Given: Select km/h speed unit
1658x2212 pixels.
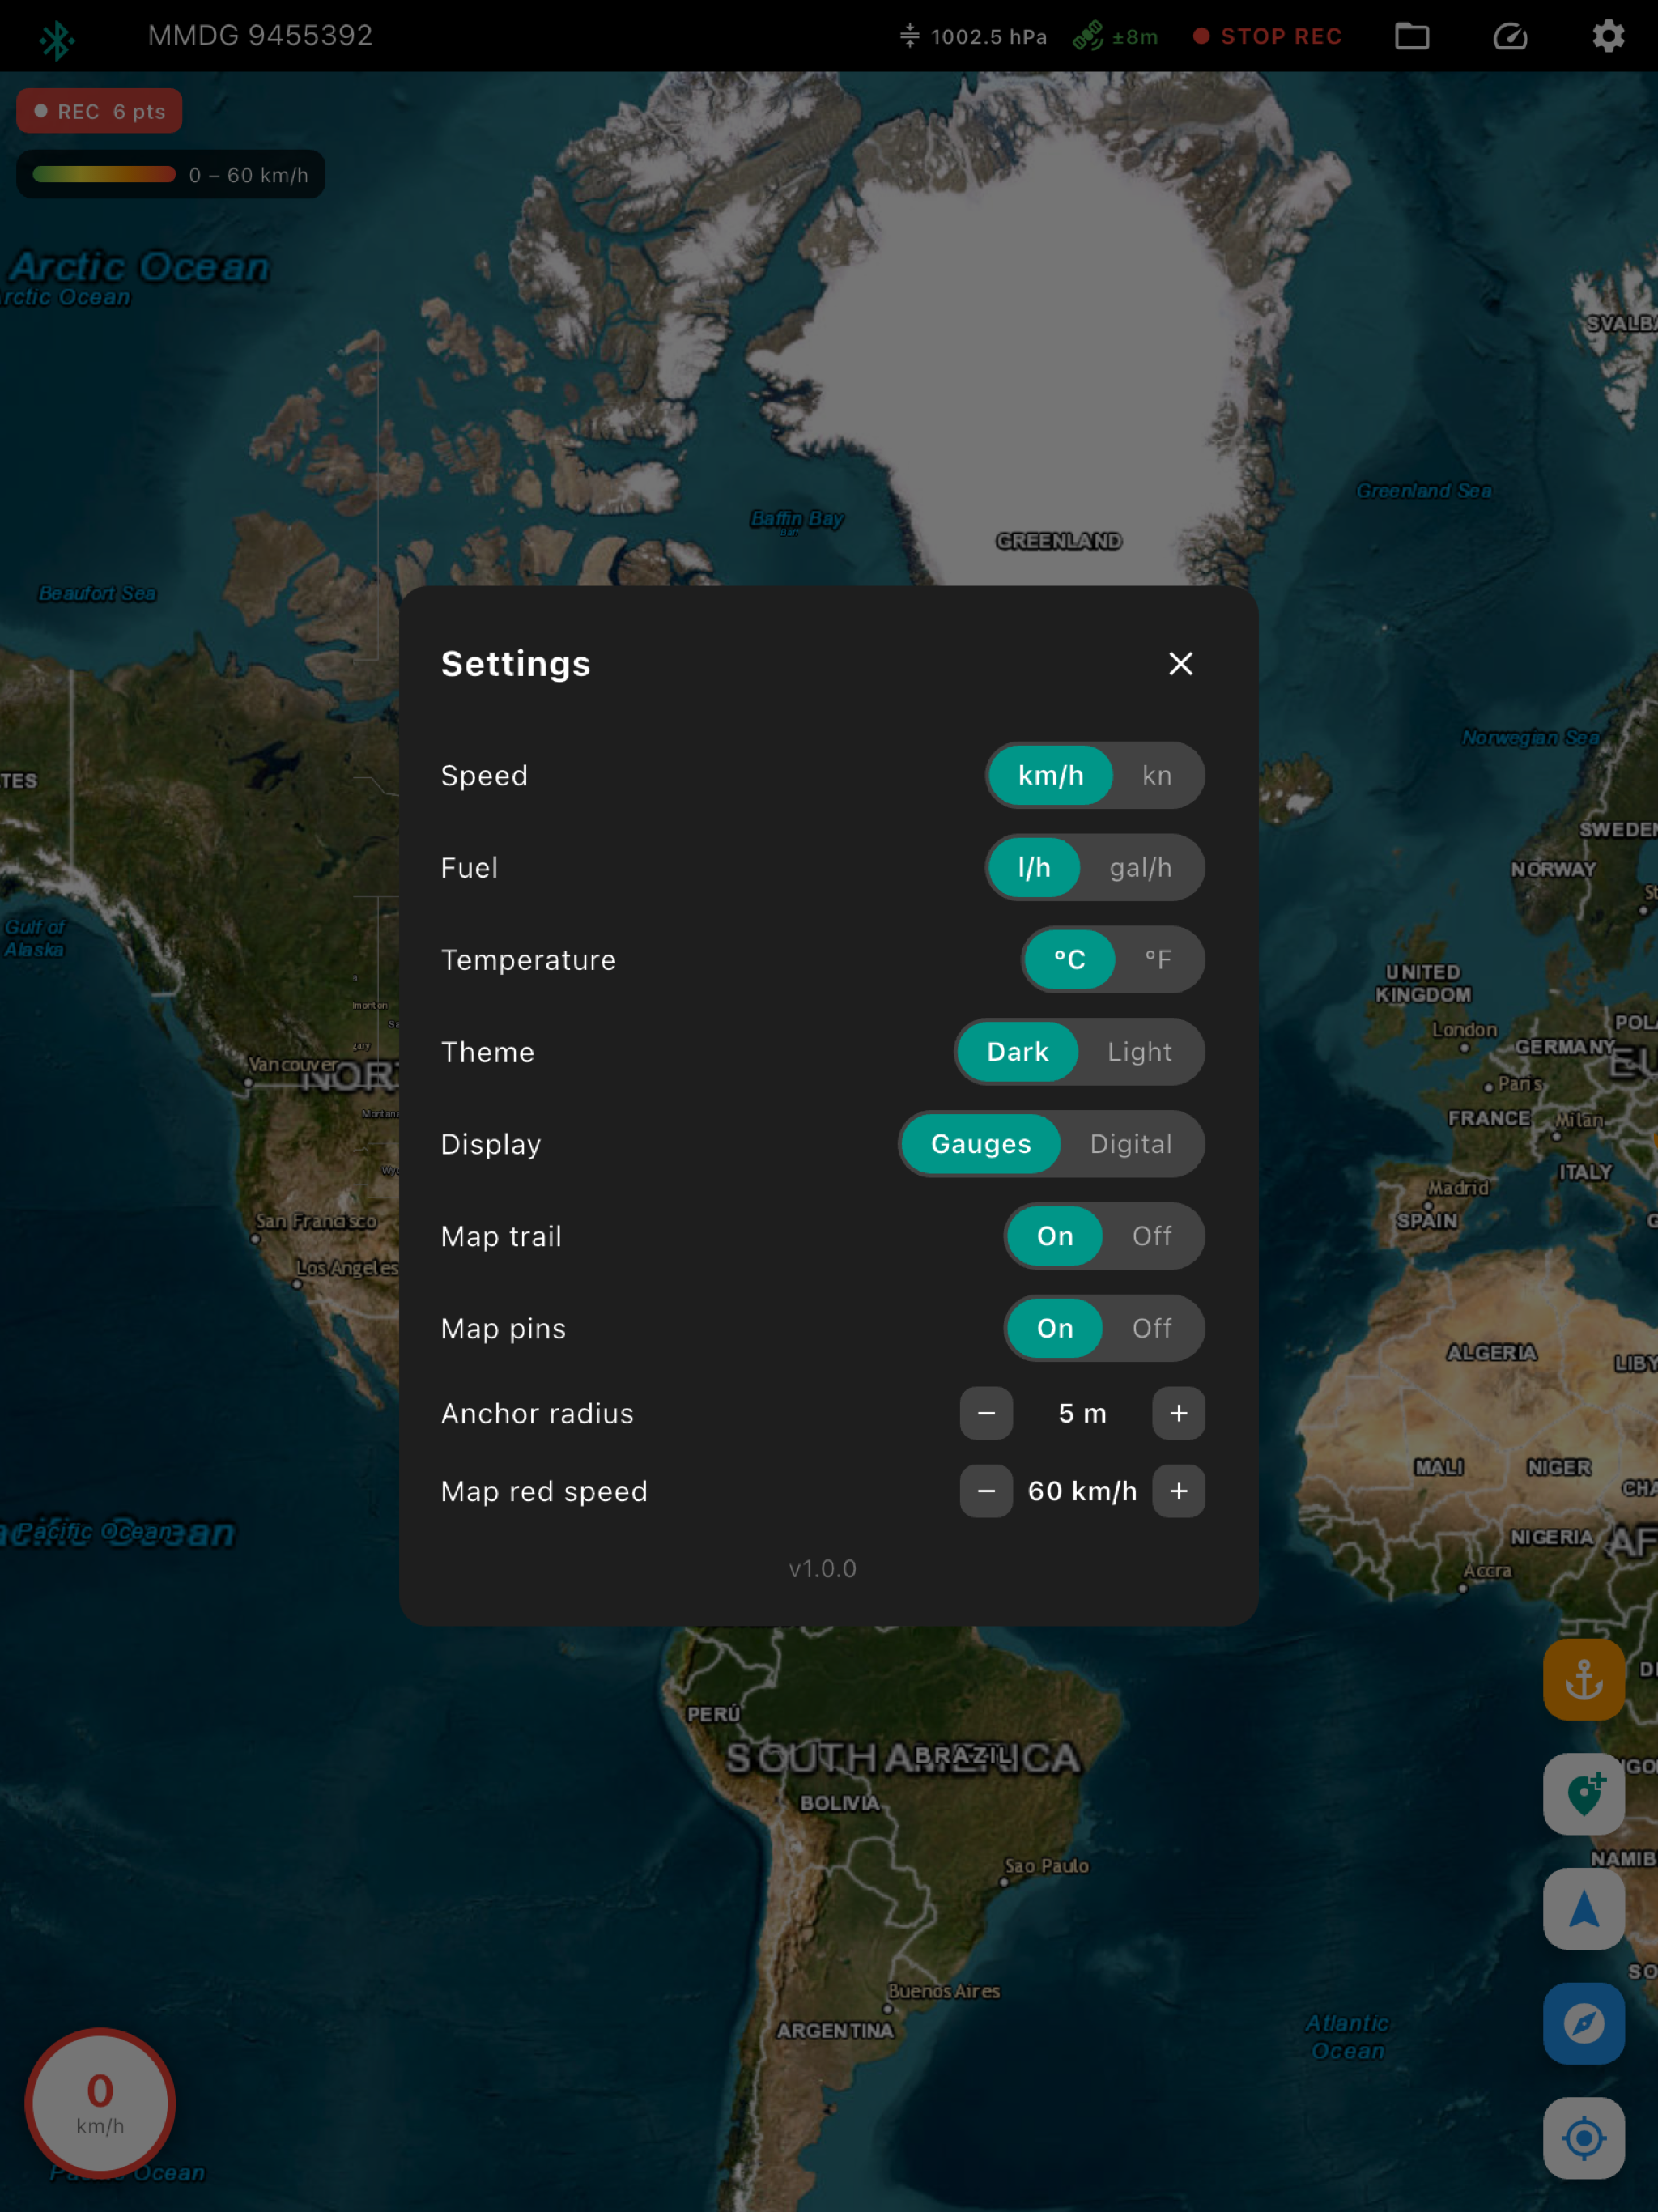Looking at the screenshot, I should pos(1050,775).
